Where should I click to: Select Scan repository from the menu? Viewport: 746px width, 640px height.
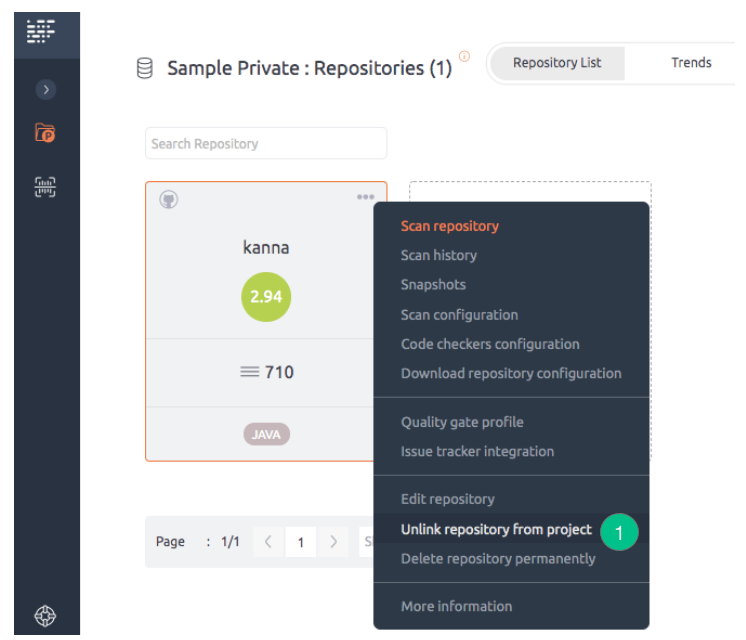pyautogui.click(x=450, y=226)
